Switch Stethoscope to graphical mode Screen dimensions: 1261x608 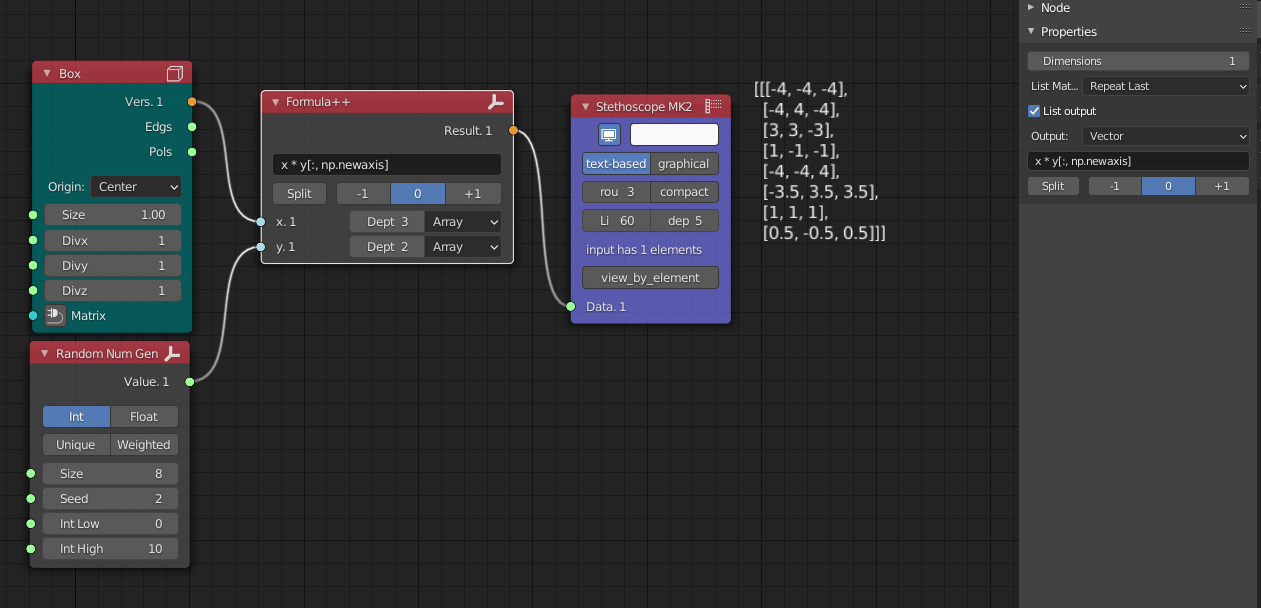[x=684, y=164]
